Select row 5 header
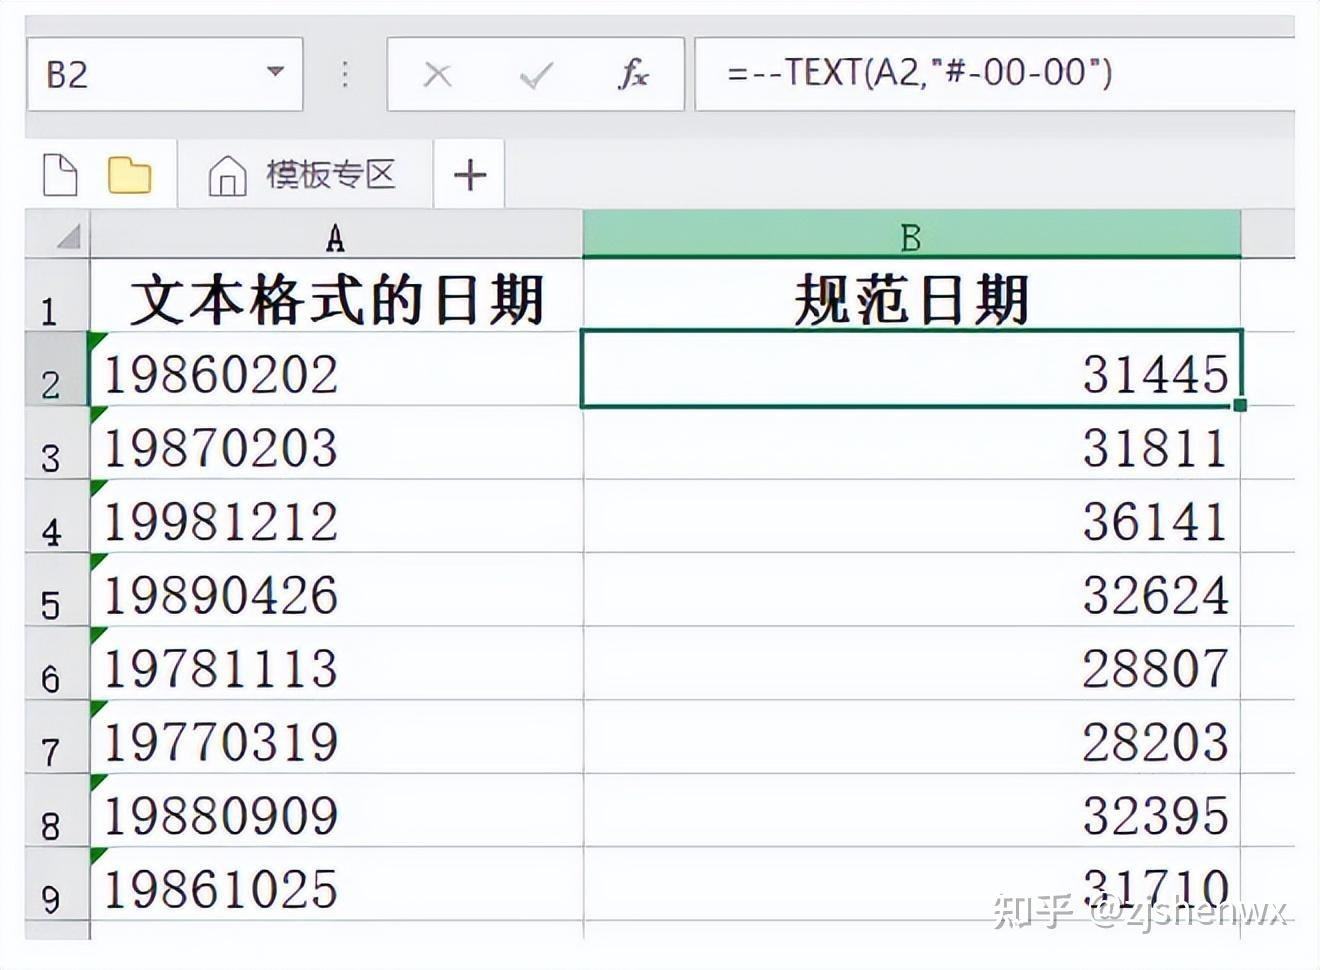The height and width of the screenshot is (970, 1320). point(57,590)
